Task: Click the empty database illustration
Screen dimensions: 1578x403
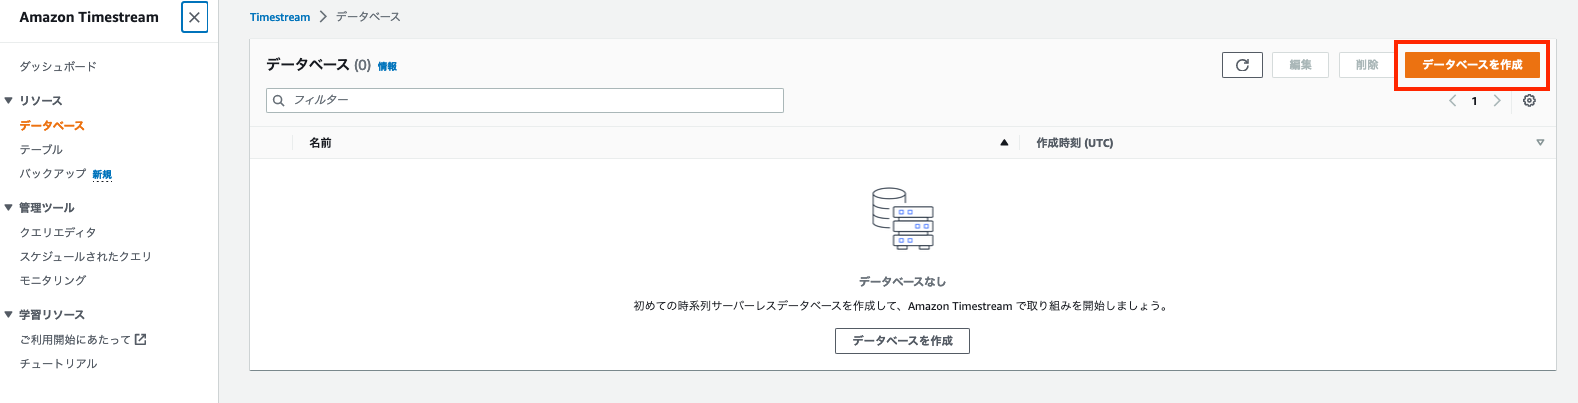Action: [903, 219]
